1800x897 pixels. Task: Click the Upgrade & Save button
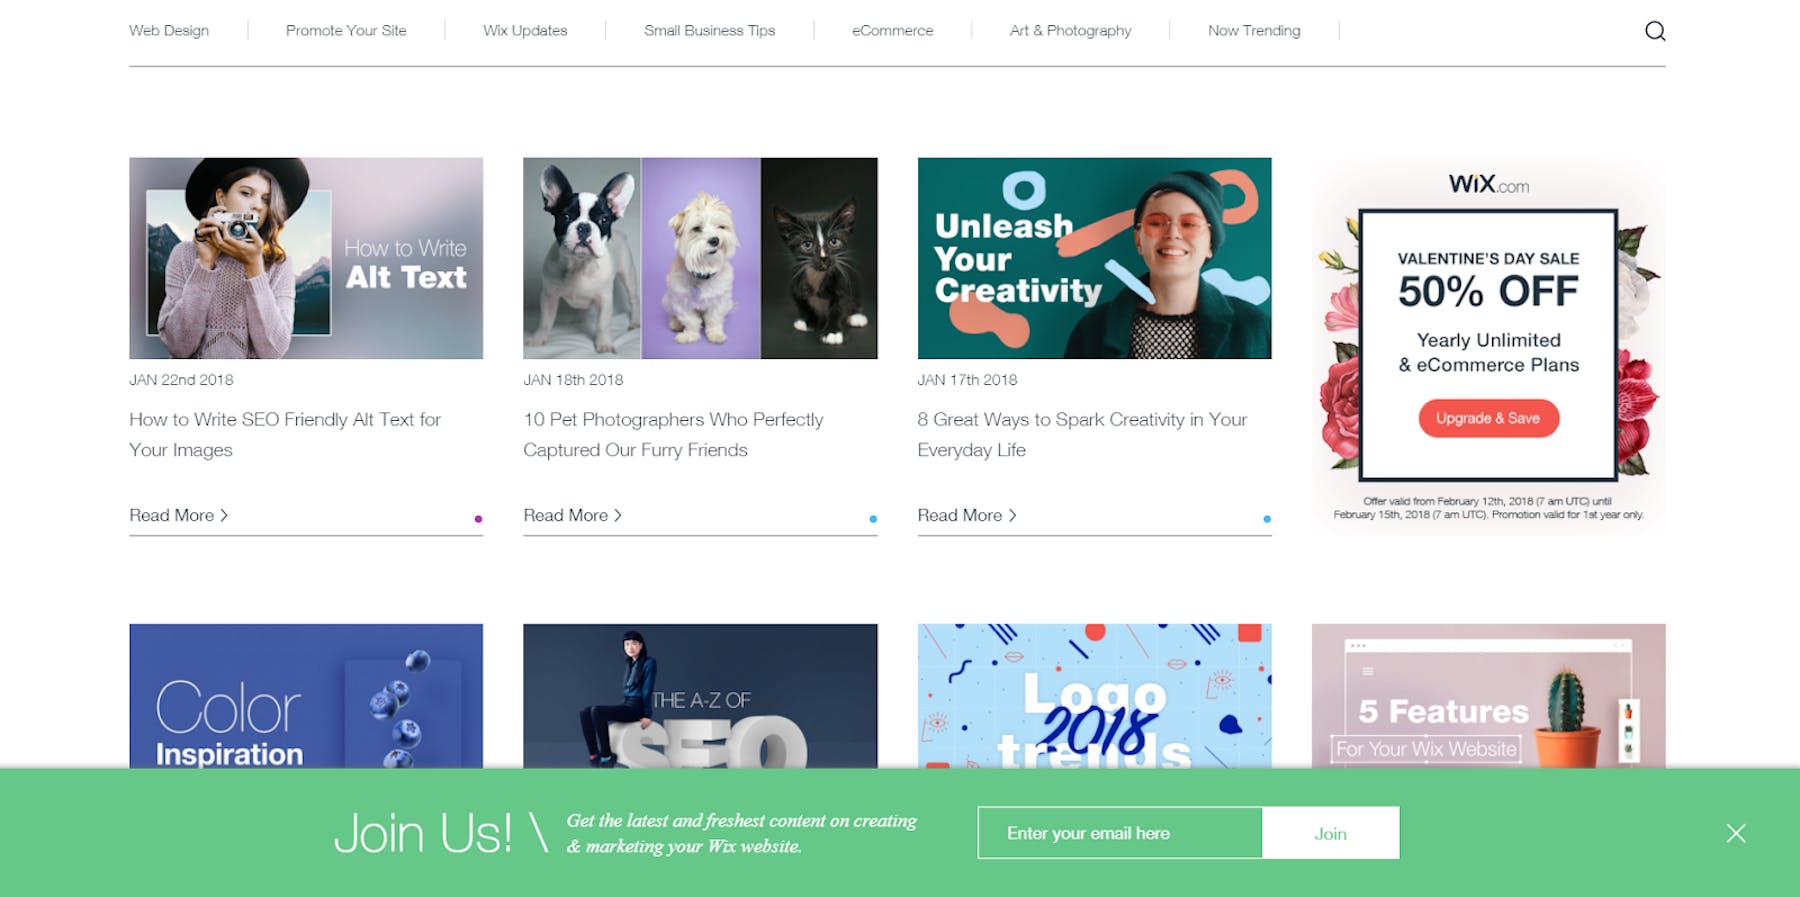click(x=1488, y=418)
